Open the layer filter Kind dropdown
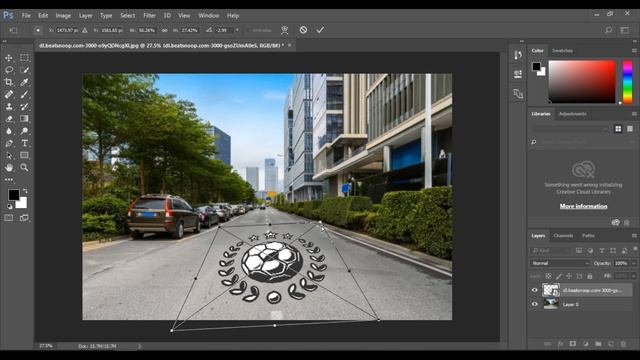This screenshot has width=640, height=360. 551,251
